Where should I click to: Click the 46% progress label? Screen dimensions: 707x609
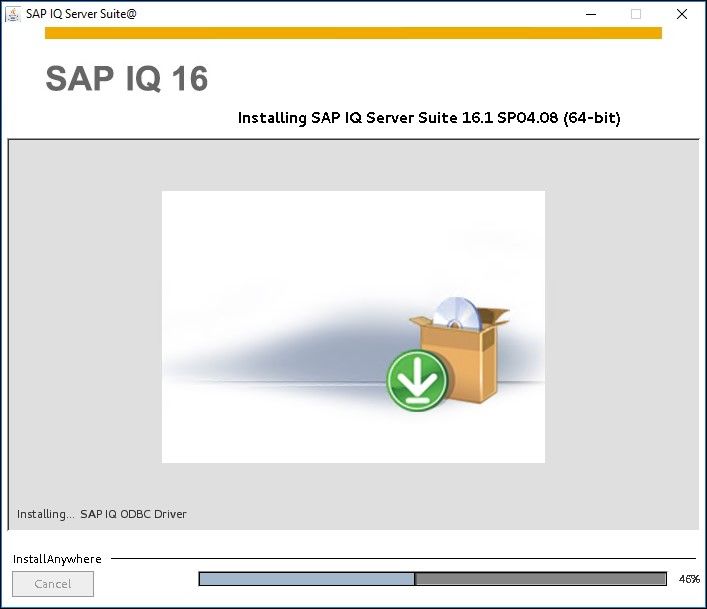[688, 579]
